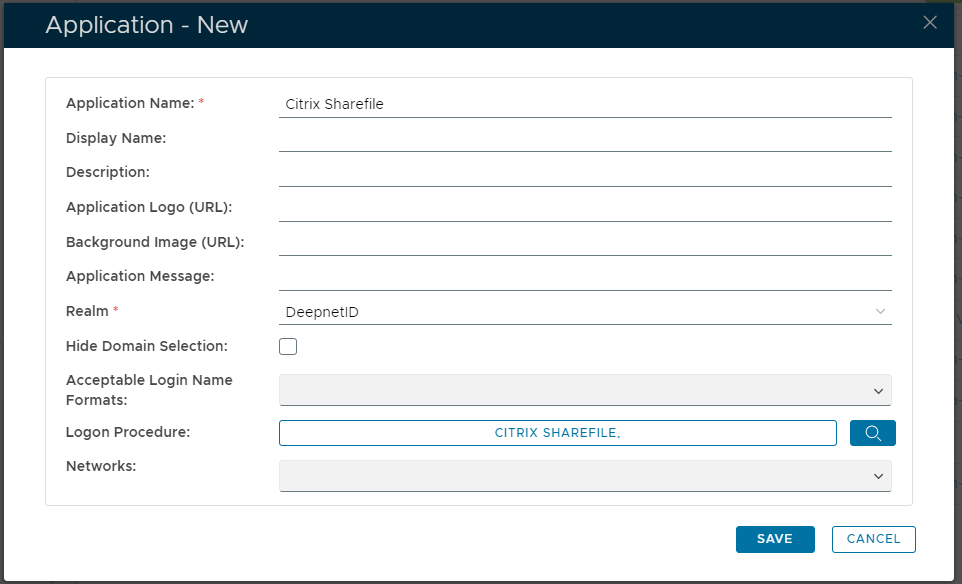The height and width of the screenshot is (584, 962).
Task: Expand the Acceptable Login Name Formats dropdown
Action: point(585,390)
